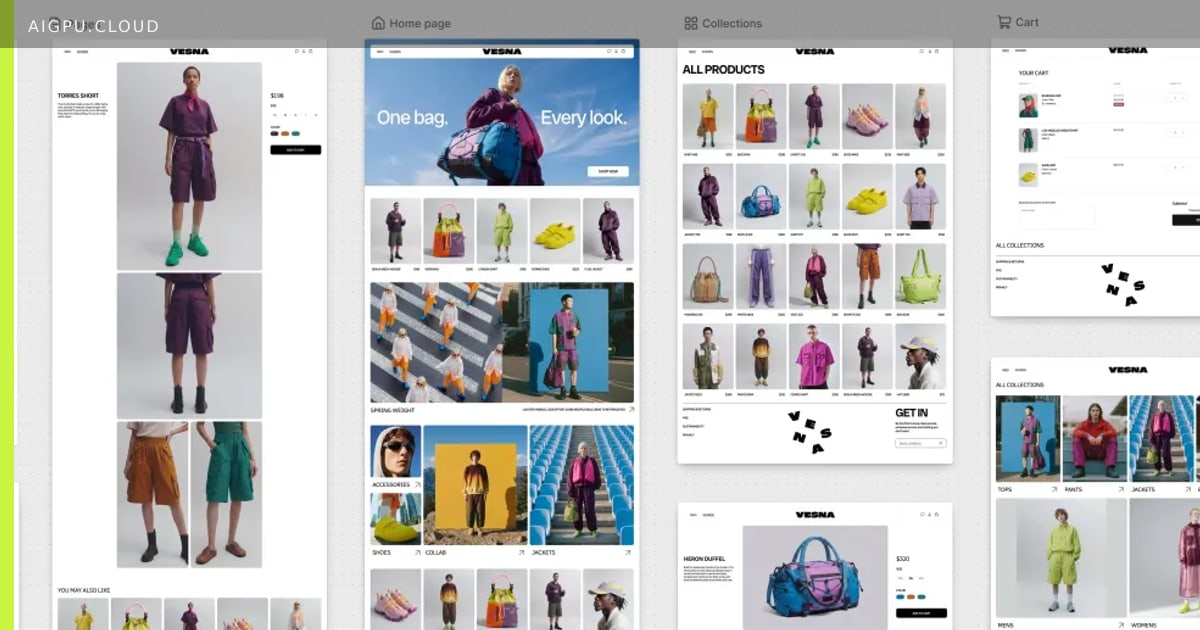Image resolution: width=1200 pixels, height=630 pixels.
Task: Click the VESNA logo in the Home page header
Action: tap(502, 51)
